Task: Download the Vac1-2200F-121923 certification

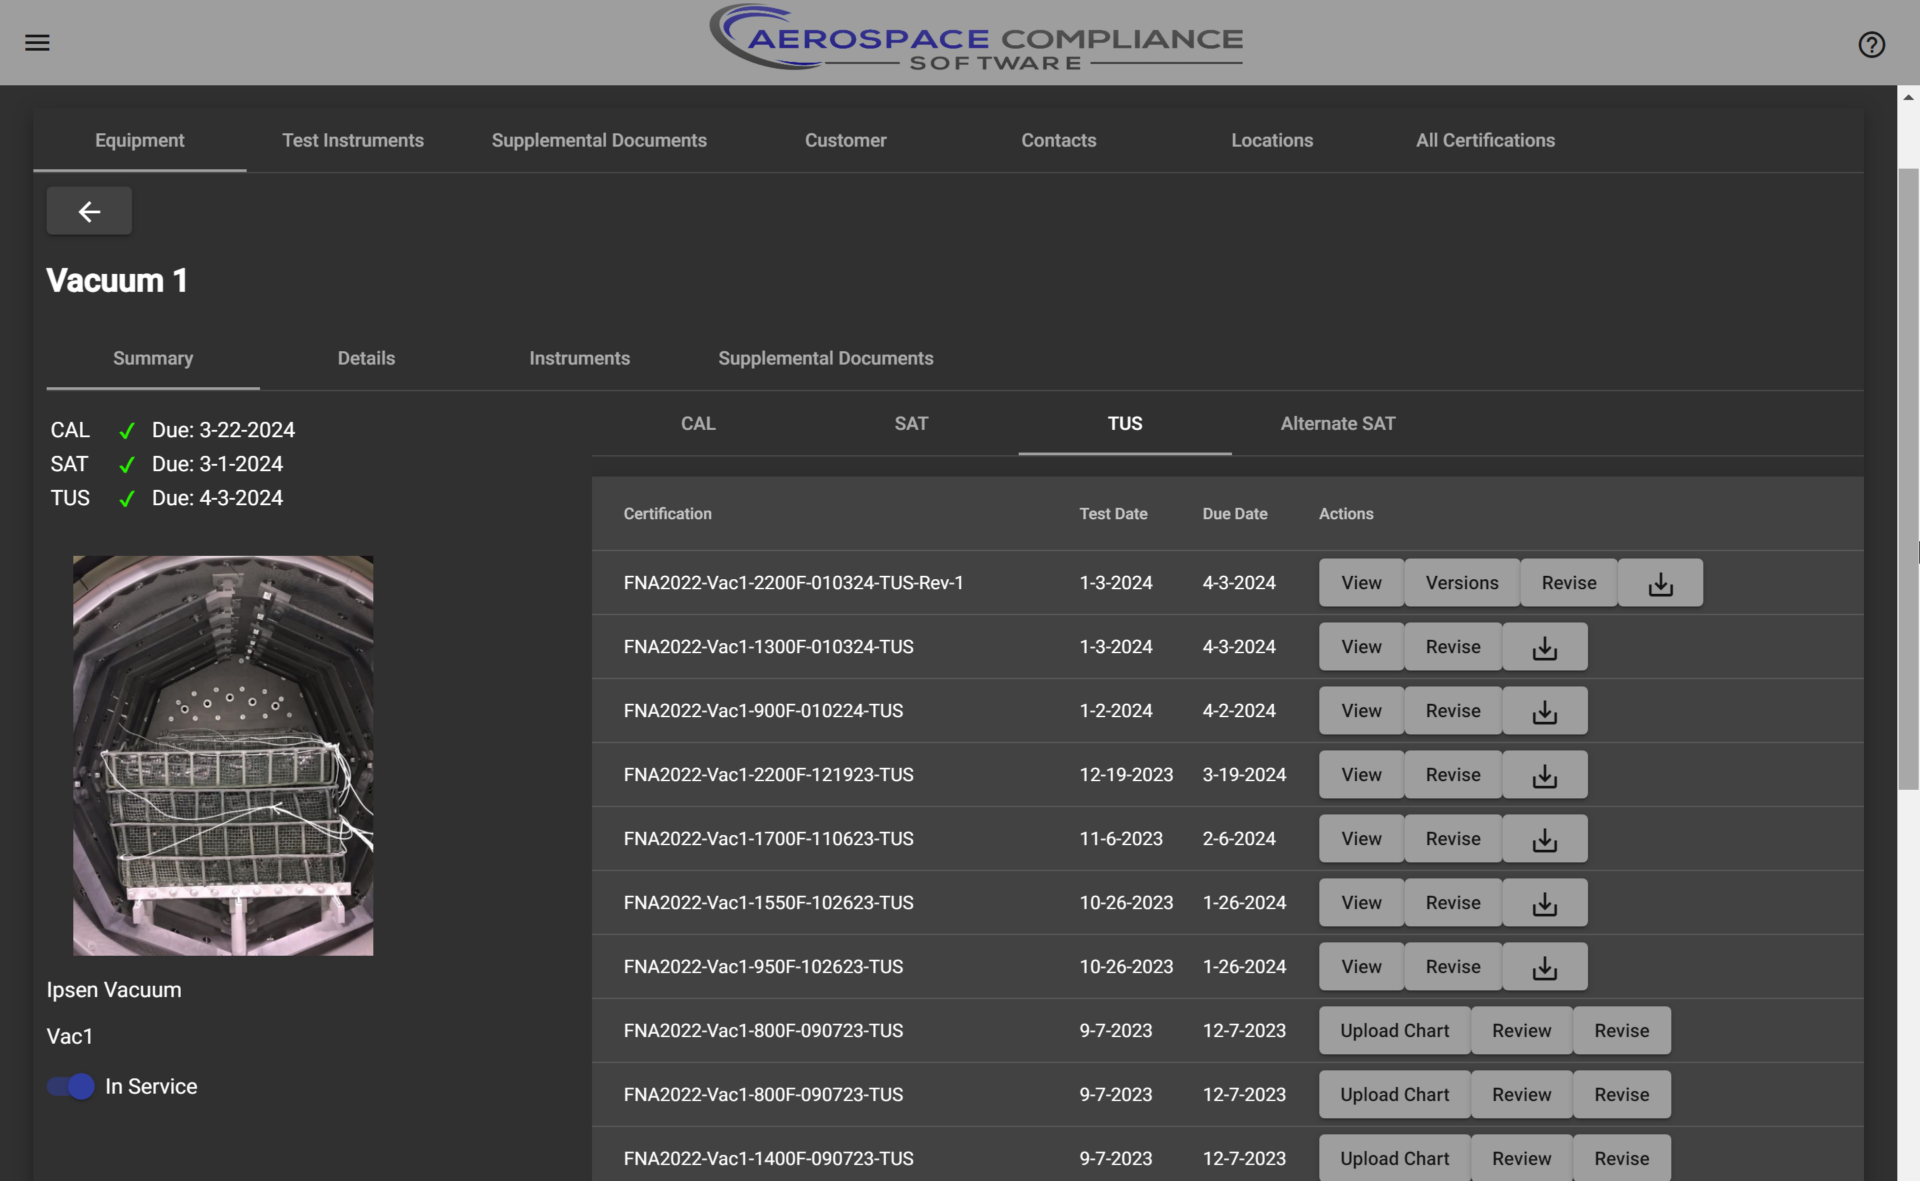Action: pyautogui.click(x=1544, y=775)
